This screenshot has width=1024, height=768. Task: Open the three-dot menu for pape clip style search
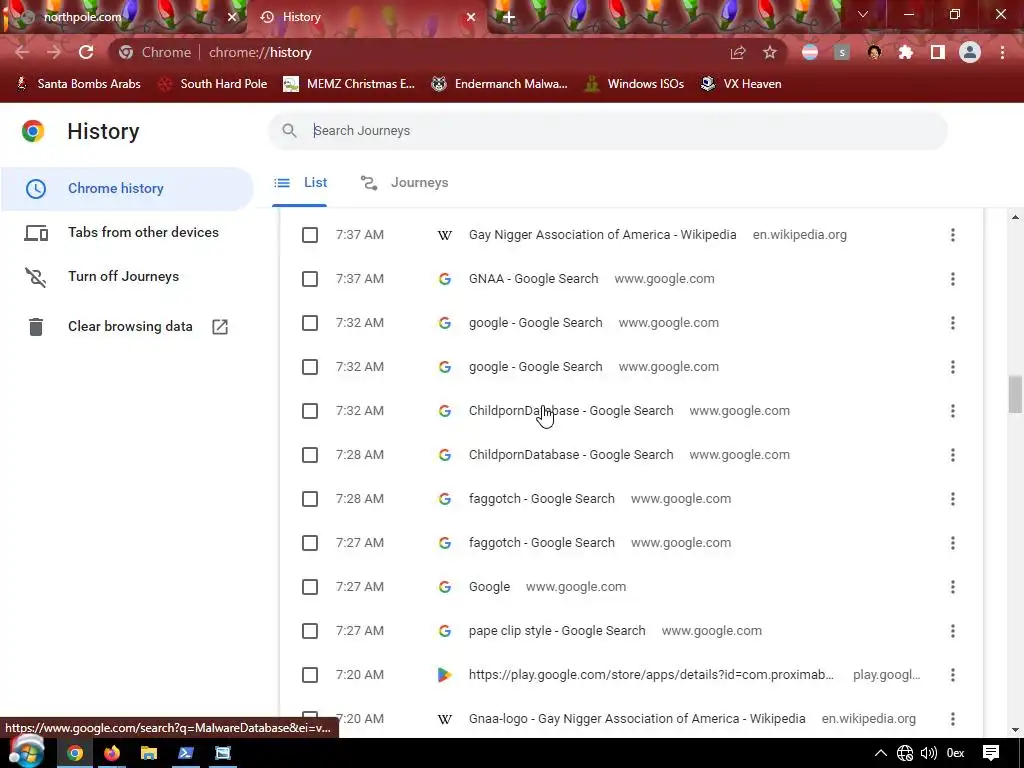click(x=953, y=631)
